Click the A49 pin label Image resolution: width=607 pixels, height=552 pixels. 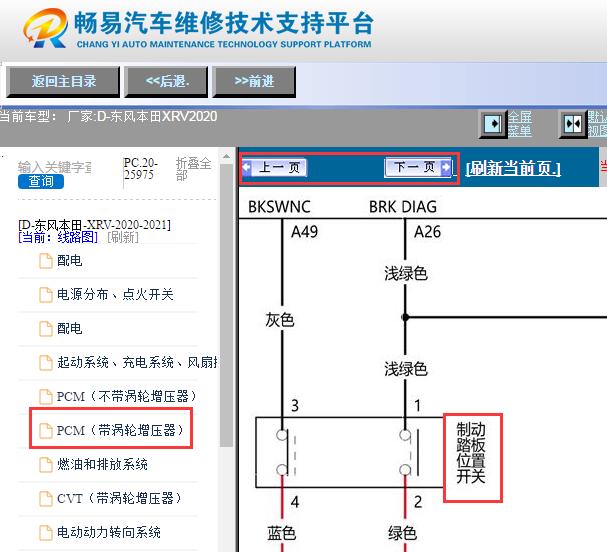(304, 232)
